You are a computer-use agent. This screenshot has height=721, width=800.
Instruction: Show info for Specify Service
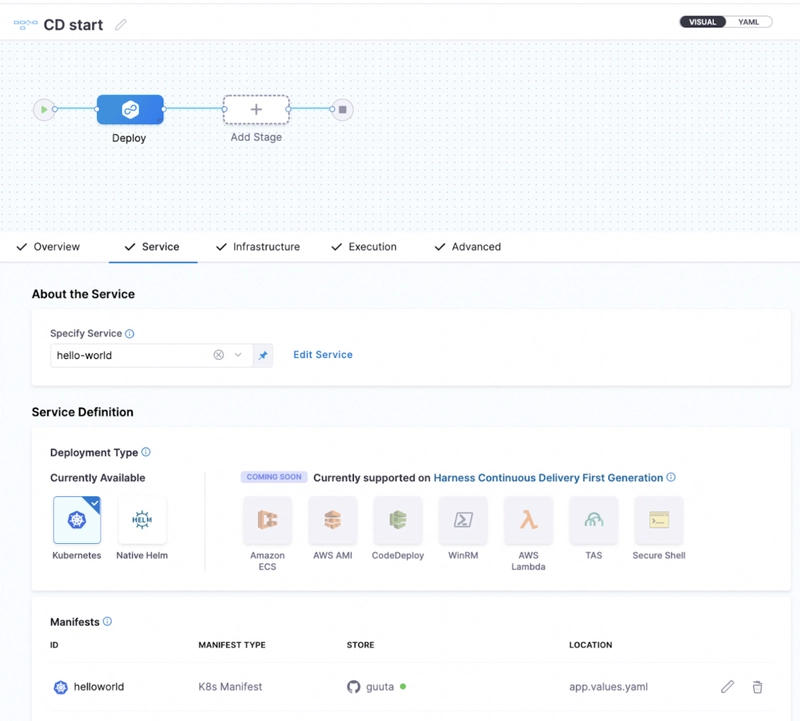pyautogui.click(x=130, y=334)
